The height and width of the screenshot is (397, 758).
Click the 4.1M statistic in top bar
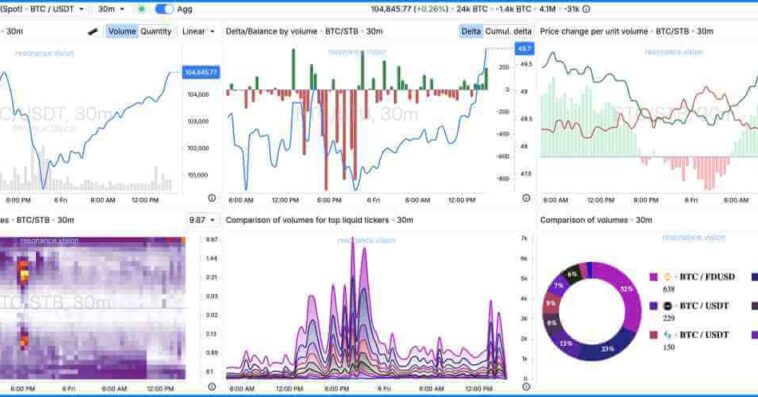[x=547, y=9]
